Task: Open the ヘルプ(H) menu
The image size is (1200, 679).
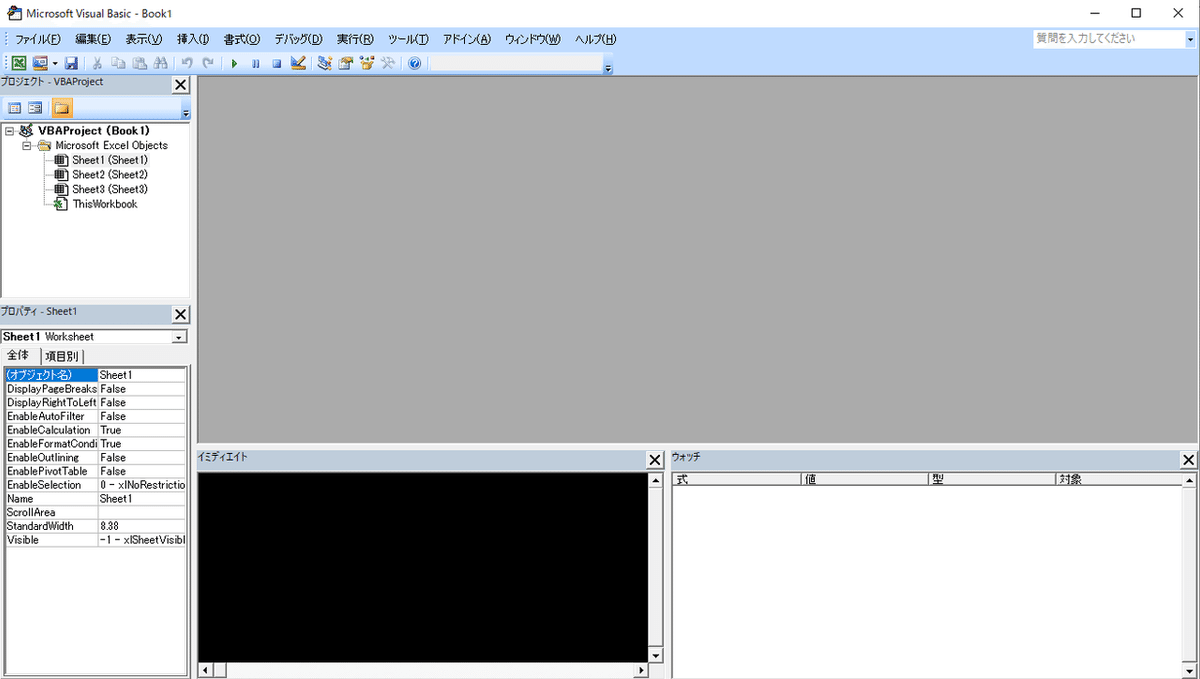Action: pyautogui.click(x=595, y=39)
